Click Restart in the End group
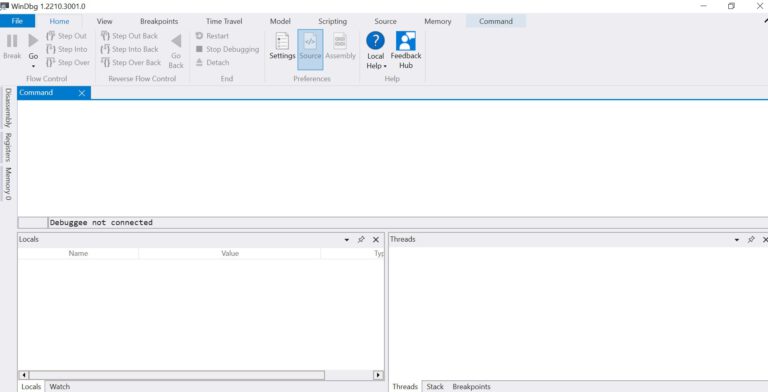The image size is (768, 392). pyautogui.click(x=212, y=36)
